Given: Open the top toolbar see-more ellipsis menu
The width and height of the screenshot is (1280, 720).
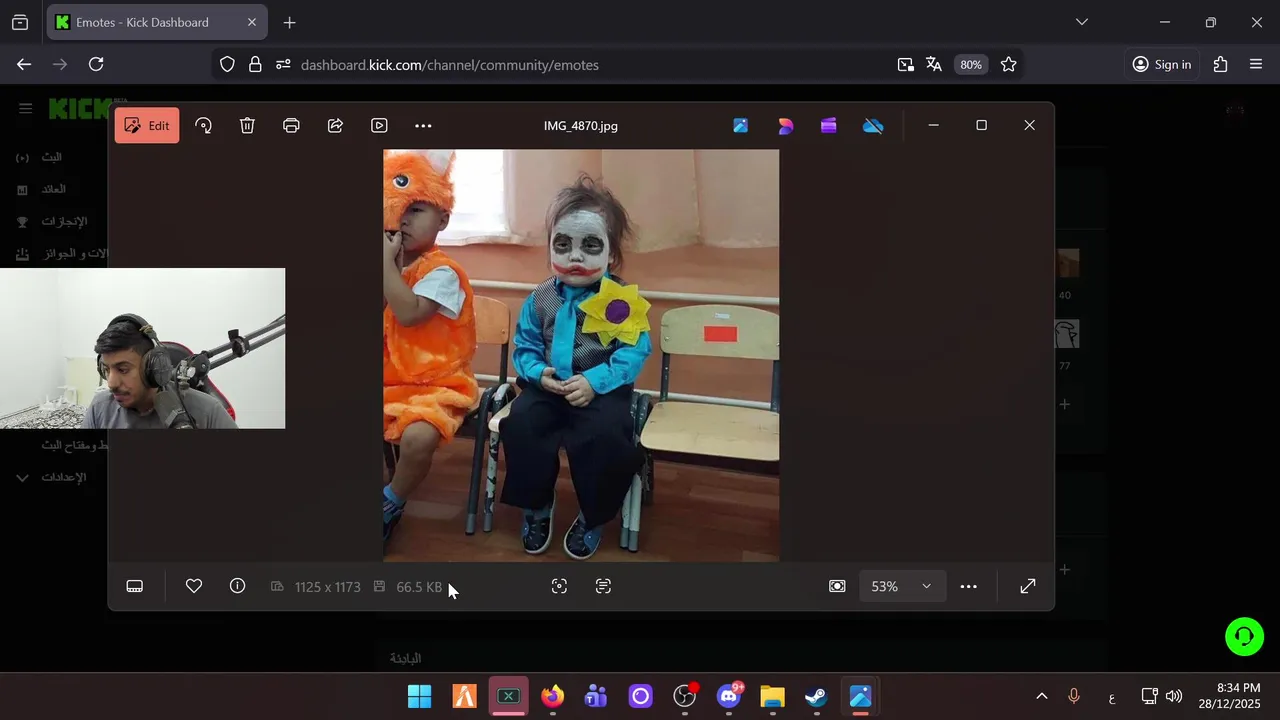Looking at the screenshot, I should coord(423,125).
